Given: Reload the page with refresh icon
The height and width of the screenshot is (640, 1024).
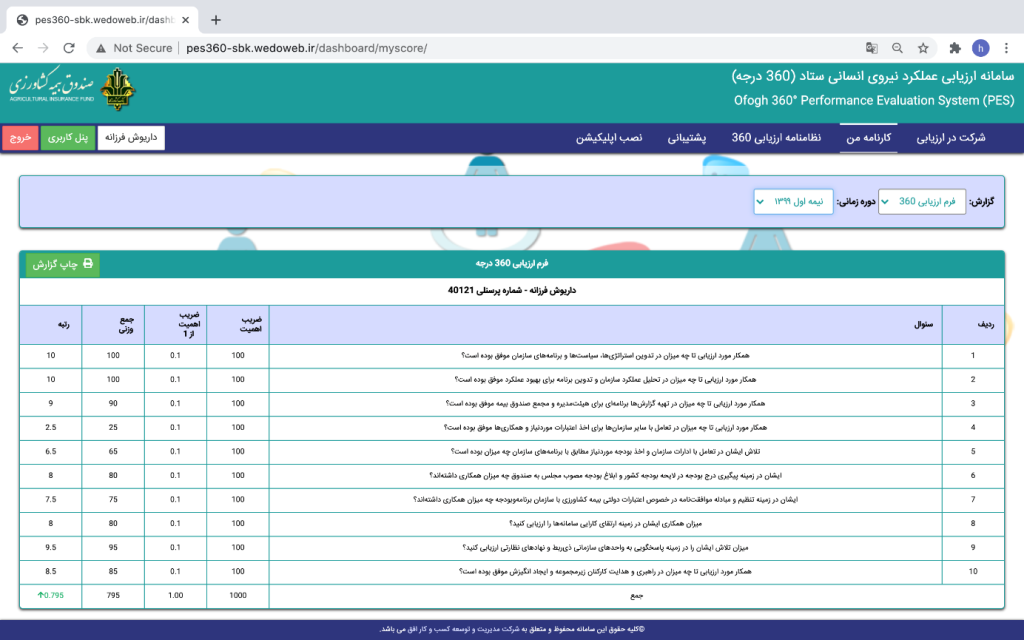Looking at the screenshot, I should click(x=69, y=48).
